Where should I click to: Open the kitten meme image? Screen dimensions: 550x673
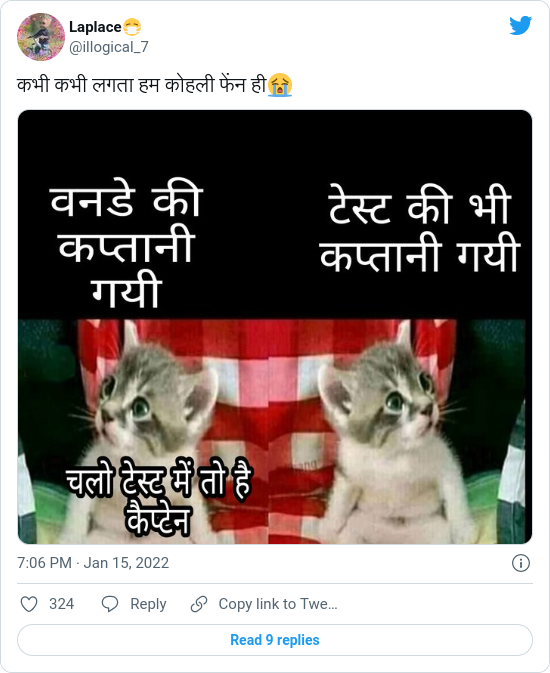click(x=275, y=327)
